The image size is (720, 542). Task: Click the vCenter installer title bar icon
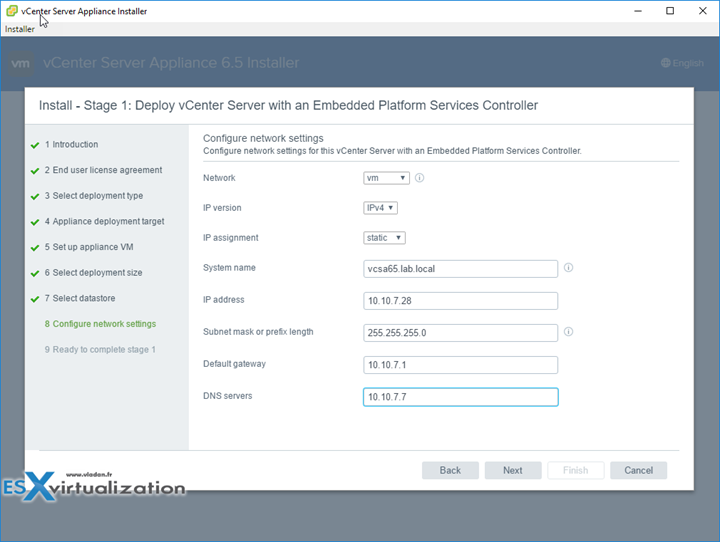pos(12,11)
